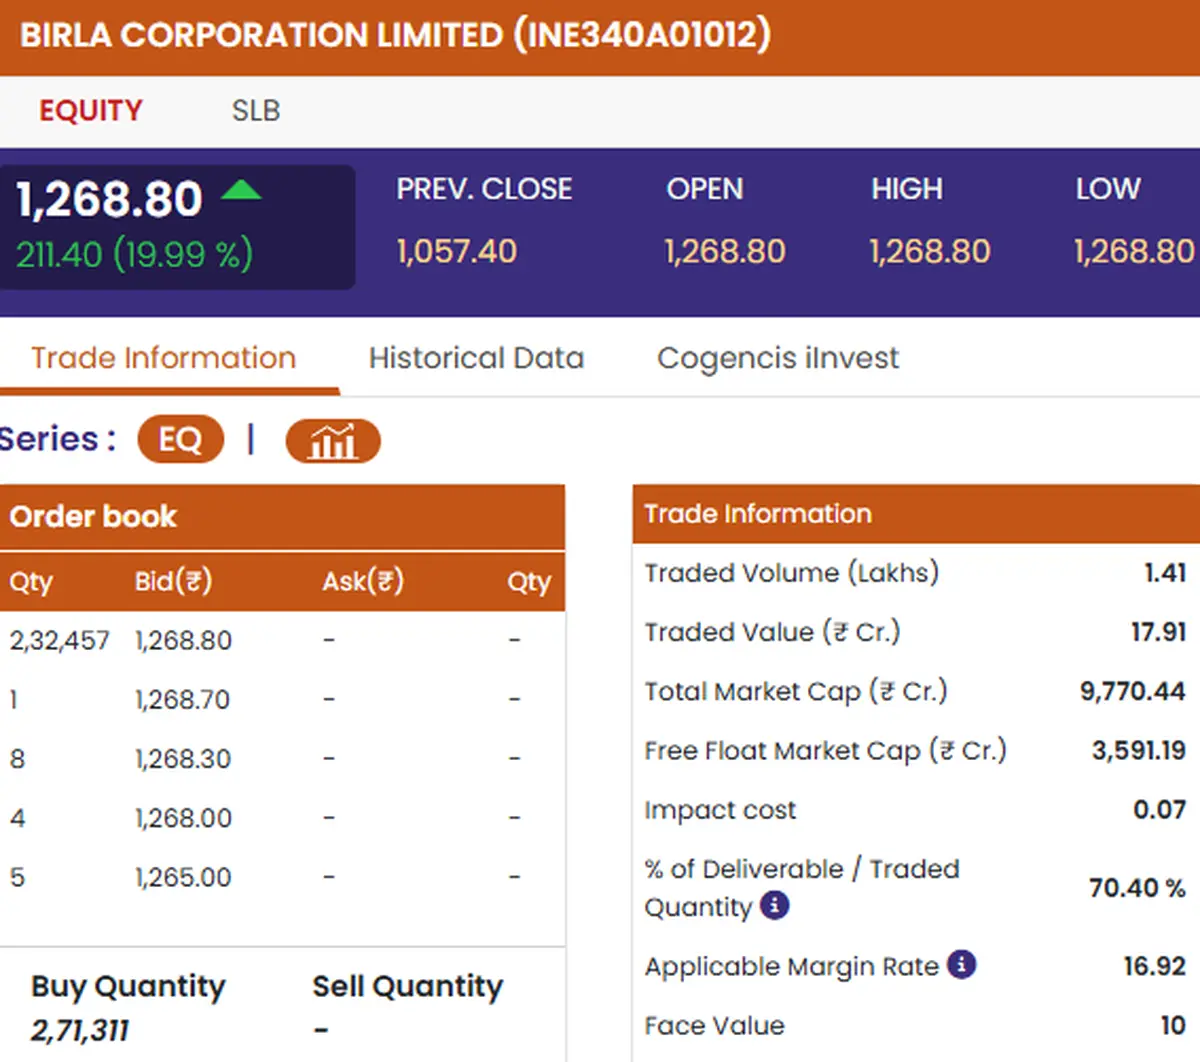
Task: Click the Order book header
Action: [x=282, y=517]
